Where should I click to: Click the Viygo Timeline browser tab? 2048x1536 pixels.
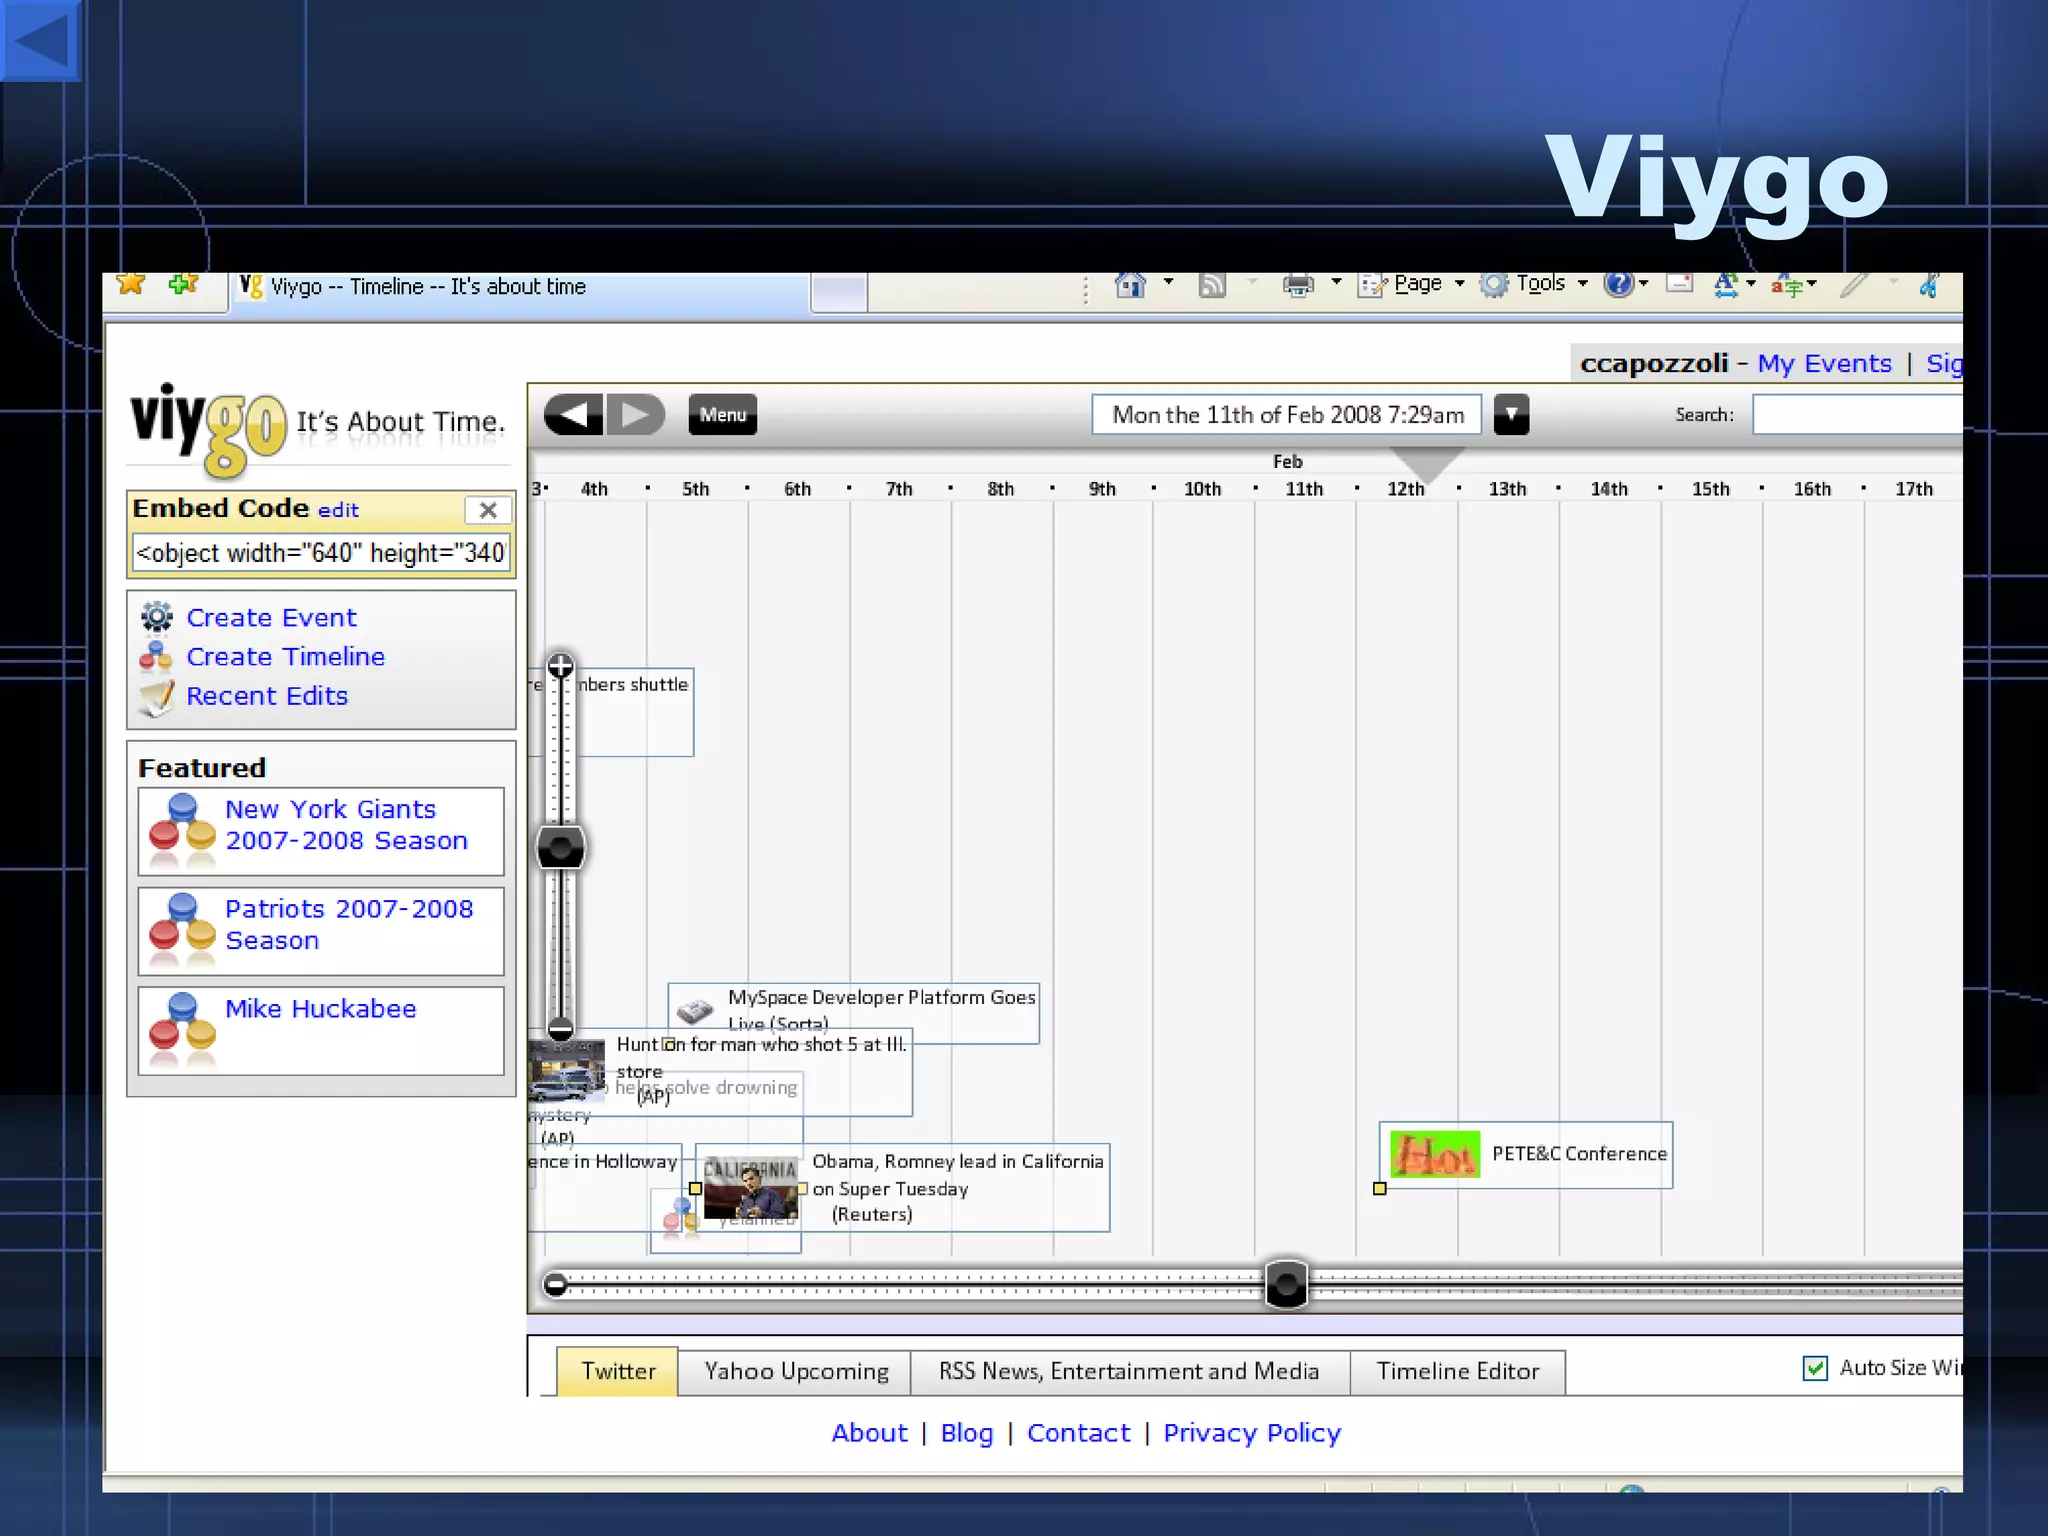coord(520,288)
